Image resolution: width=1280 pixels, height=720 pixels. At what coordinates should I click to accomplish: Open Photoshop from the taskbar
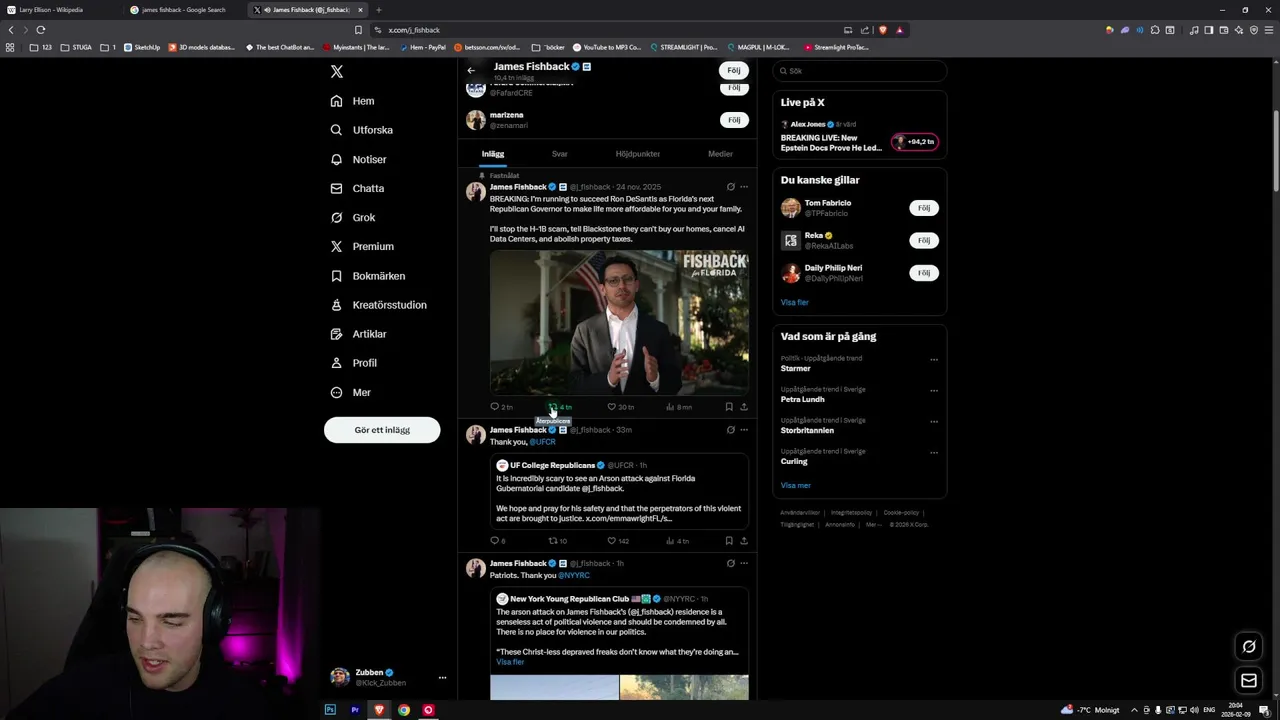pos(330,710)
